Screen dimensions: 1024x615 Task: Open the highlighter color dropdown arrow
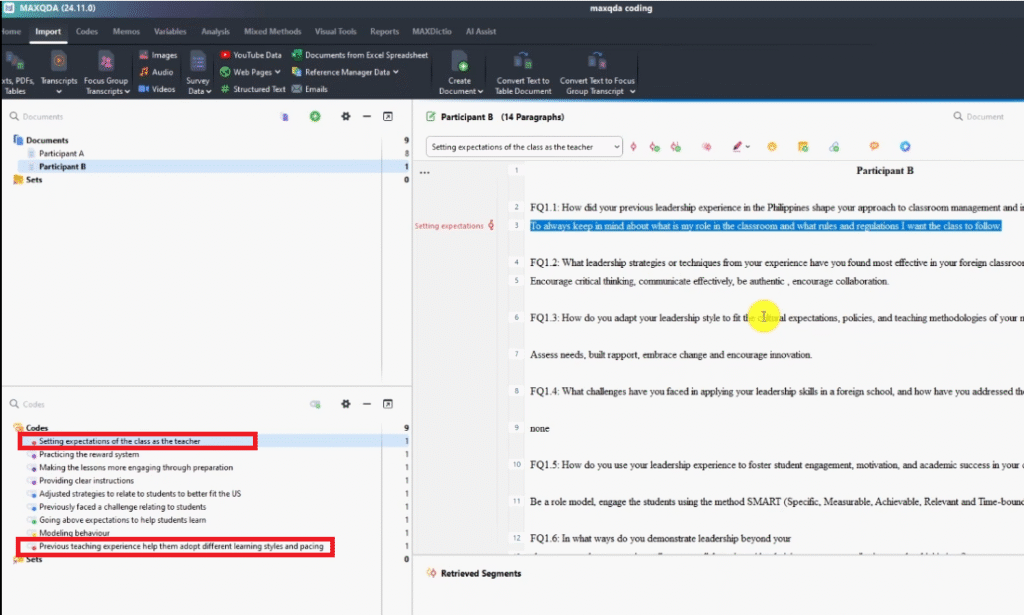[749, 147]
